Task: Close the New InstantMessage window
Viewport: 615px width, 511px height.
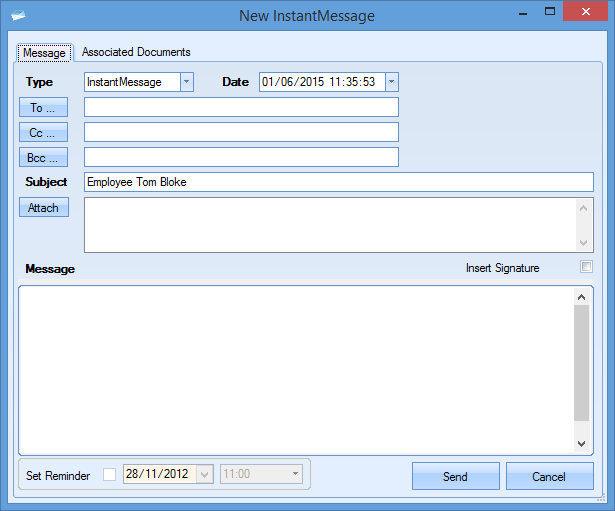Action: tap(589, 12)
